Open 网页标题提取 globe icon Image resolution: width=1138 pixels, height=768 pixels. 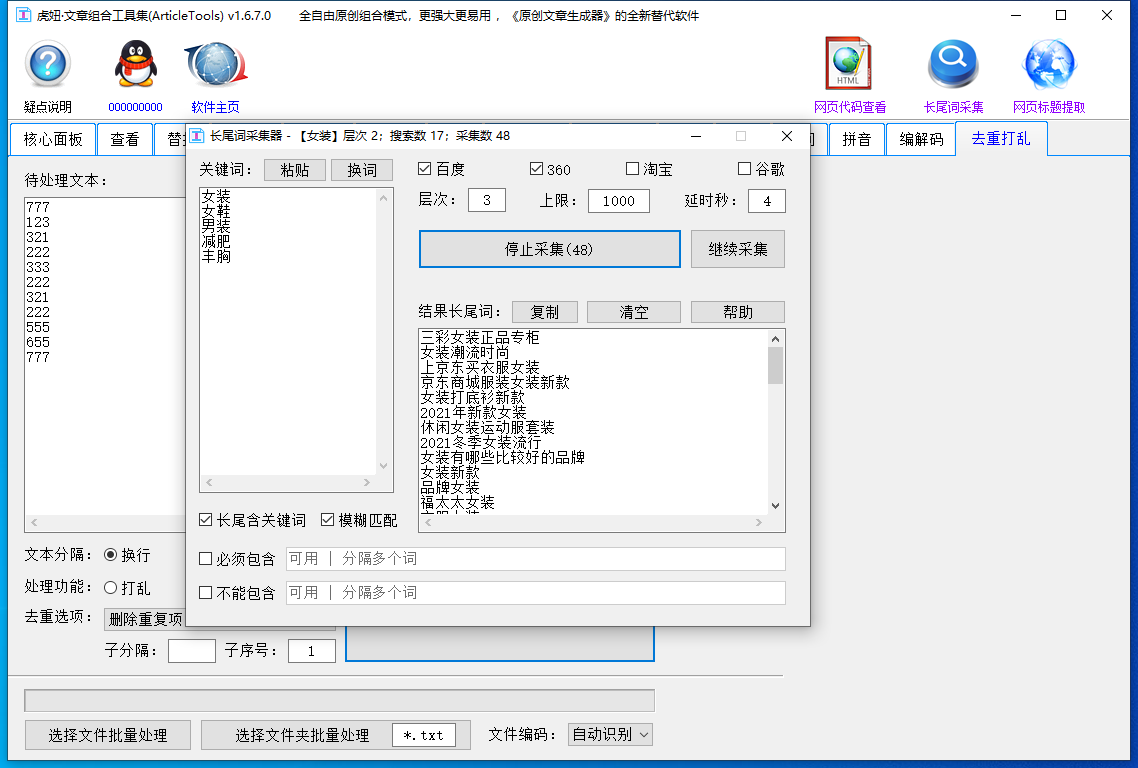tap(1049, 63)
